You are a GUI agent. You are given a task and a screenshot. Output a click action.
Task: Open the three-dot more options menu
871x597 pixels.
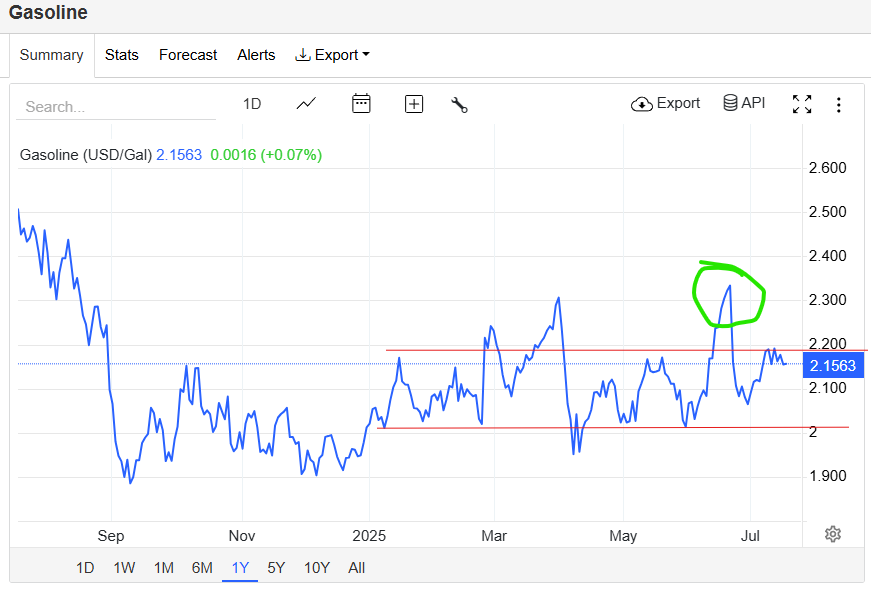(x=838, y=104)
